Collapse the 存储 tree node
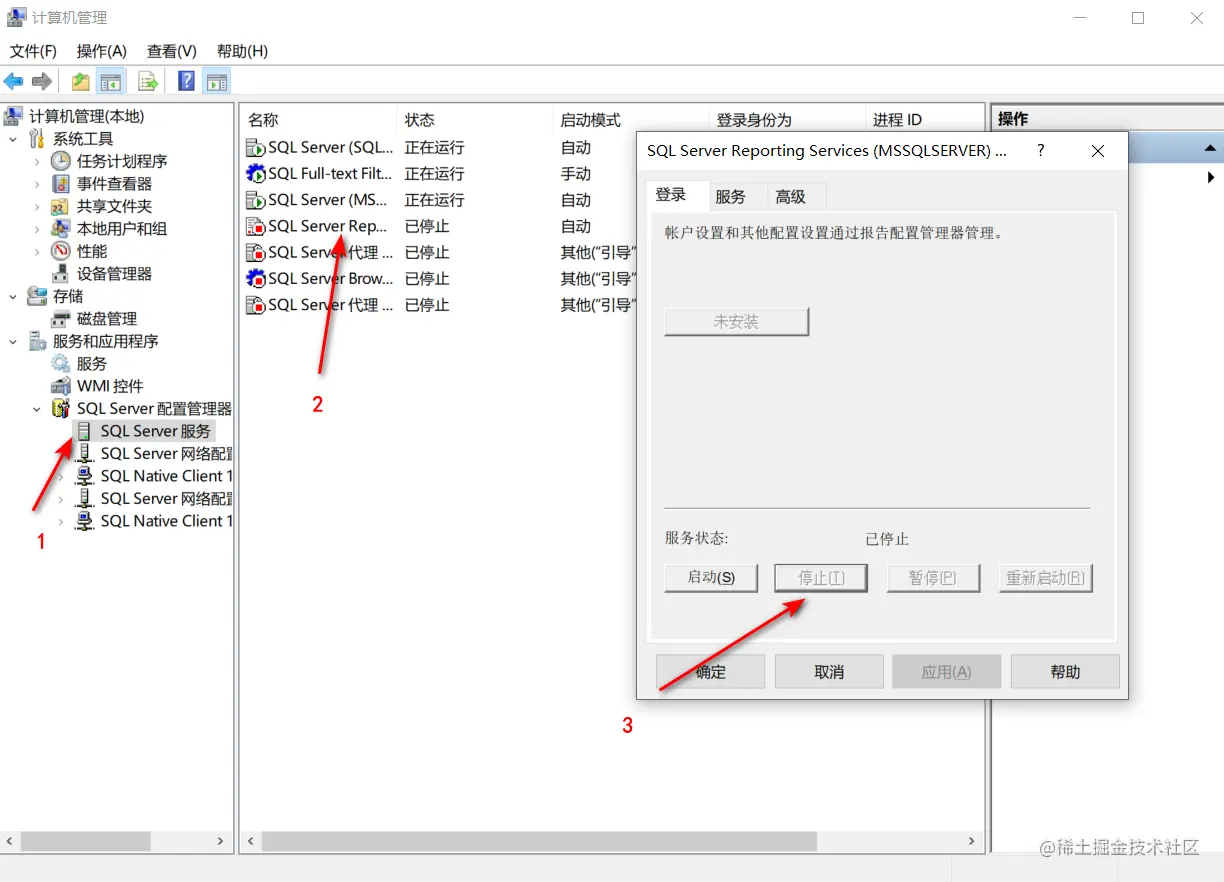The width and height of the screenshot is (1224, 882). (13, 296)
